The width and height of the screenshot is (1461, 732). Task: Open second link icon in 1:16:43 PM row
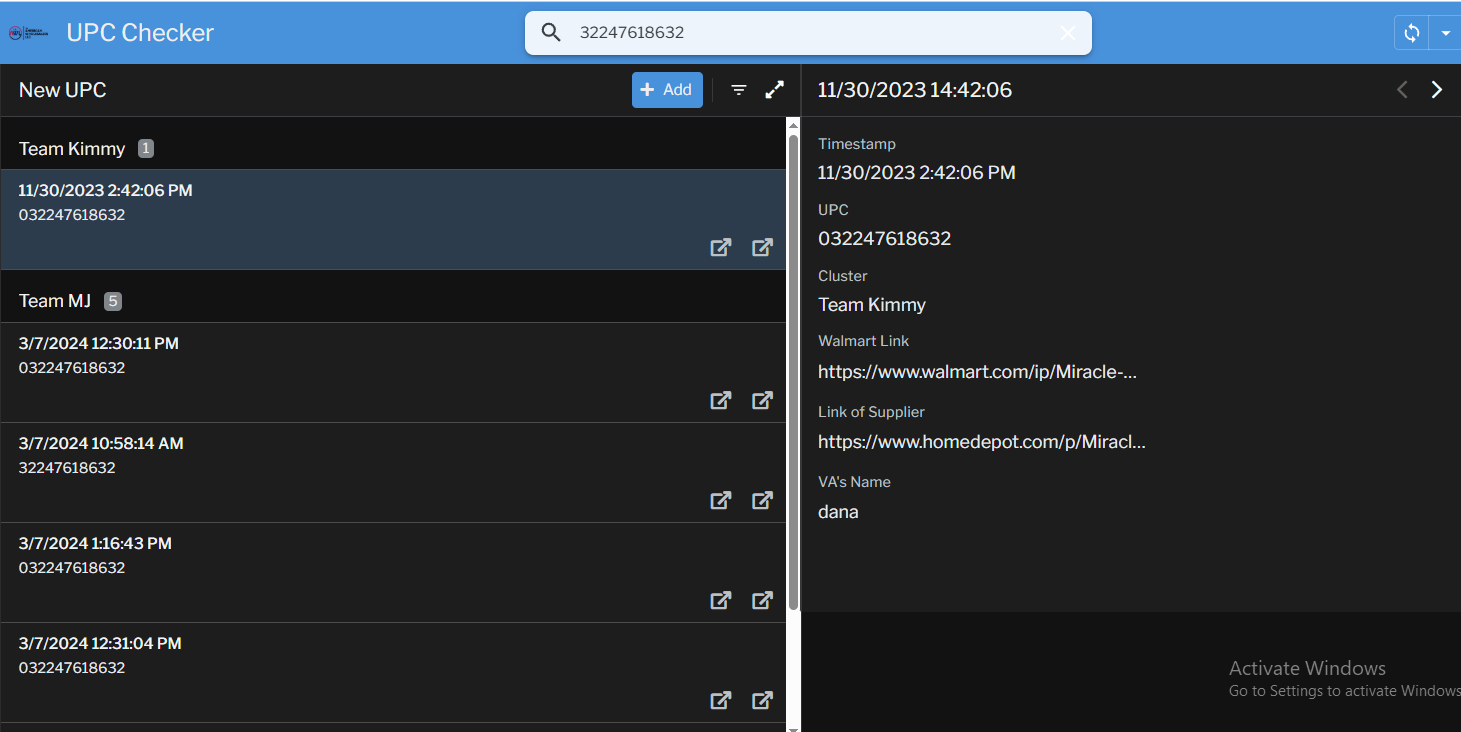763,600
